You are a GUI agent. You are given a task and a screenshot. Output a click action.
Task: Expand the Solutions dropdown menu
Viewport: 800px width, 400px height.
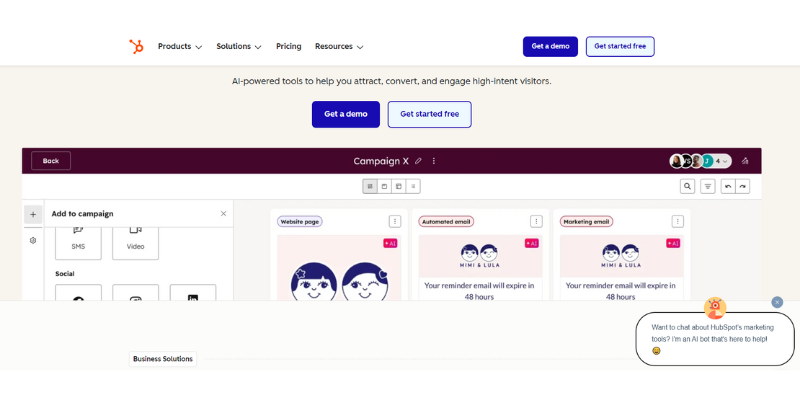click(239, 46)
